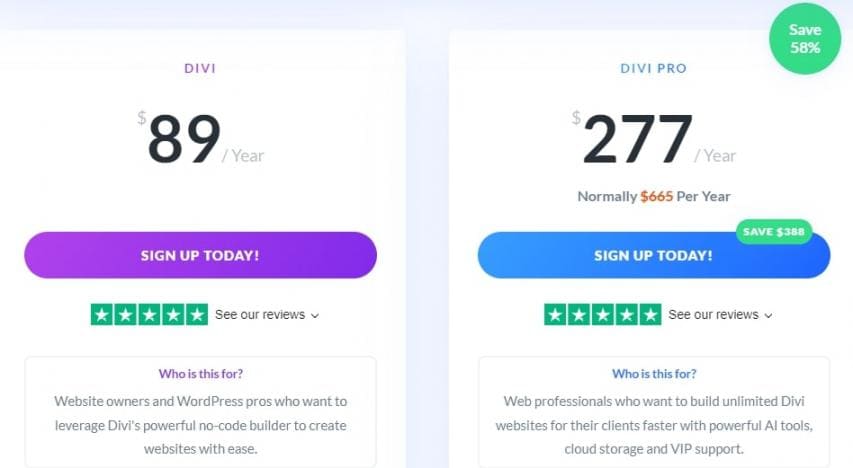Click the purple Sign Up Today button under Divi
Image resolution: width=853 pixels, height=468 pixels.
[x=200, y=255]
